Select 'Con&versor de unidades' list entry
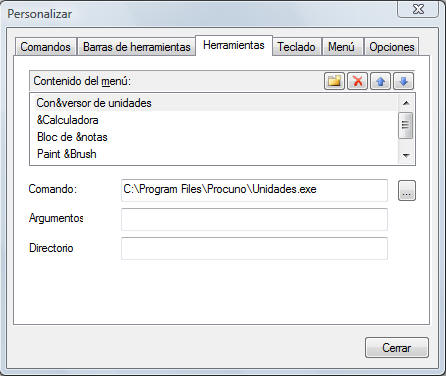 tap(214, 103)
